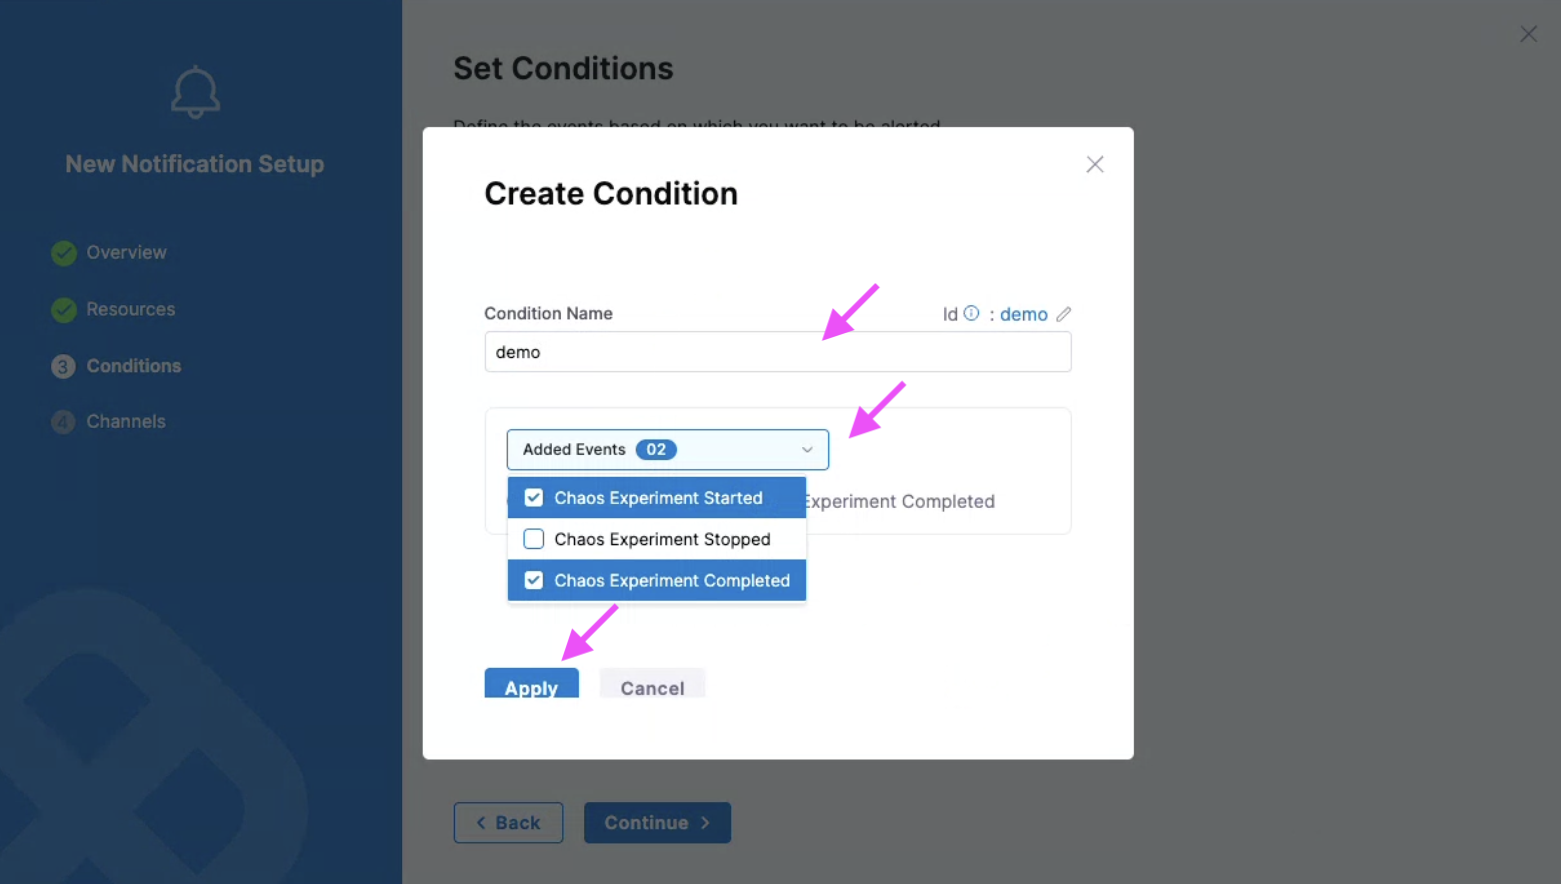Click the 02 added events count badge
1561x884 pixels.
tap(656, 450)
